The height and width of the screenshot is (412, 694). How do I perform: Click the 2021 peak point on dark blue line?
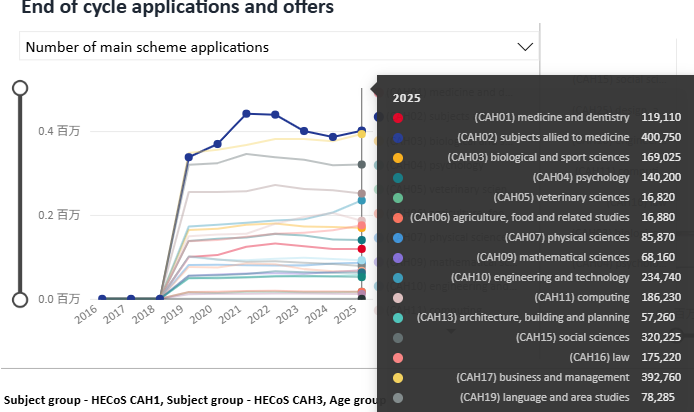tap(247, 113)
